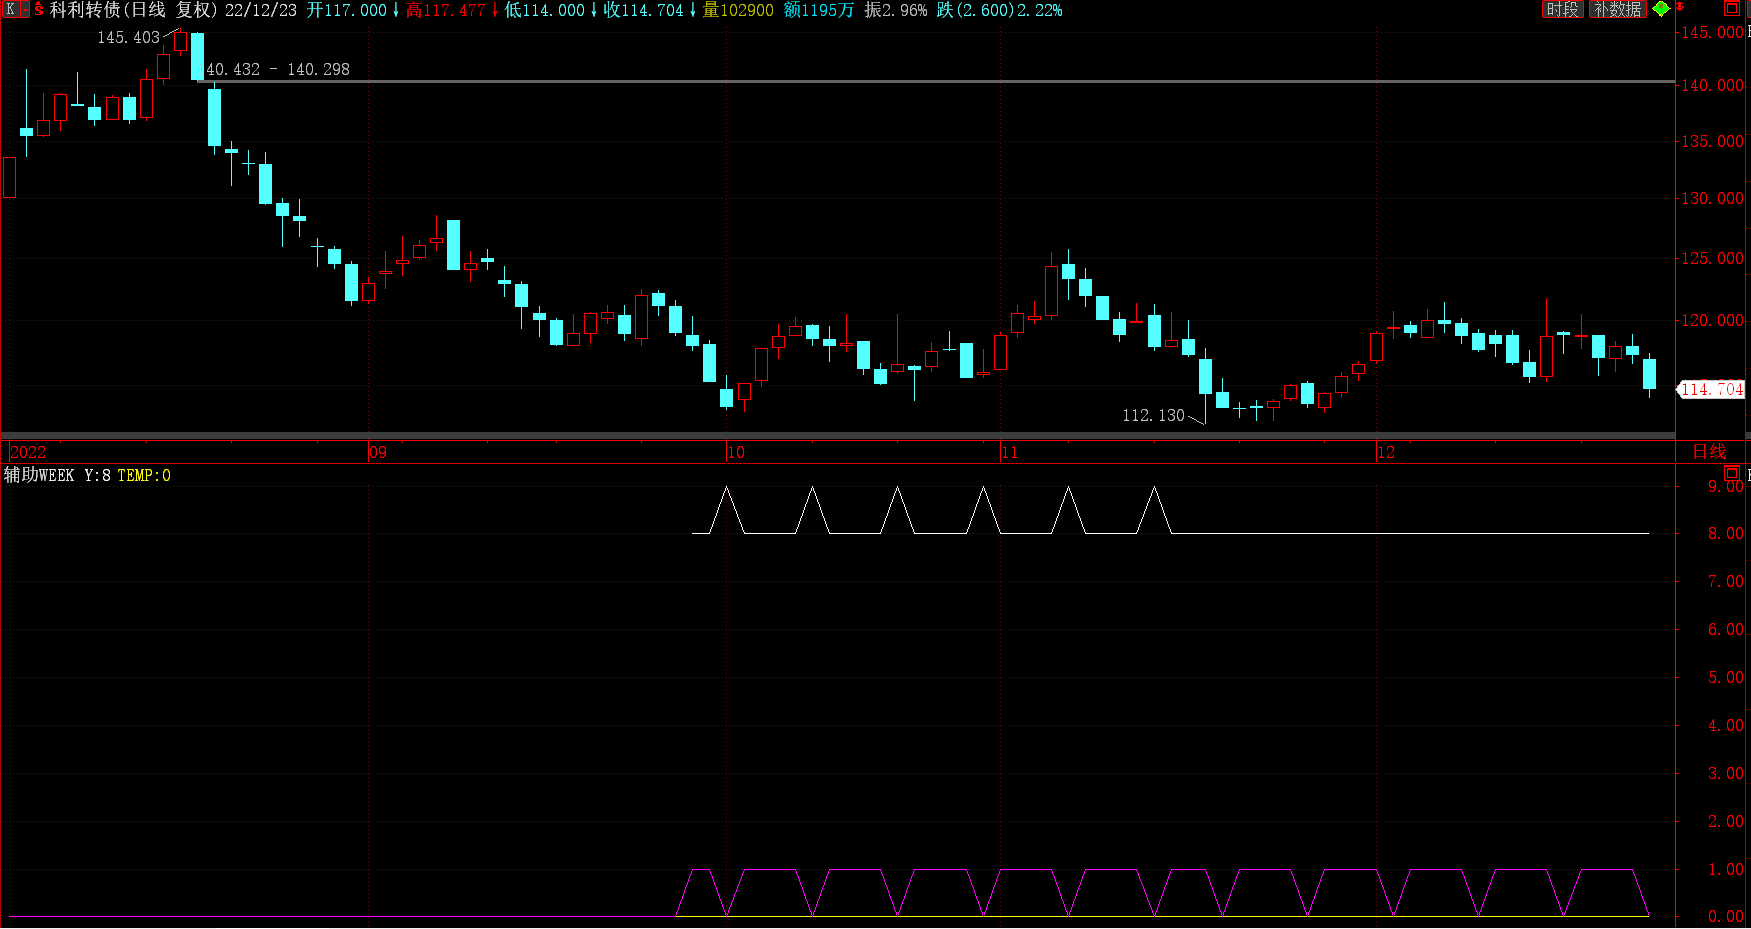This screenshot has height=929, width=1751.
Task: Click the K chart type button
Action: click(10, 9)
